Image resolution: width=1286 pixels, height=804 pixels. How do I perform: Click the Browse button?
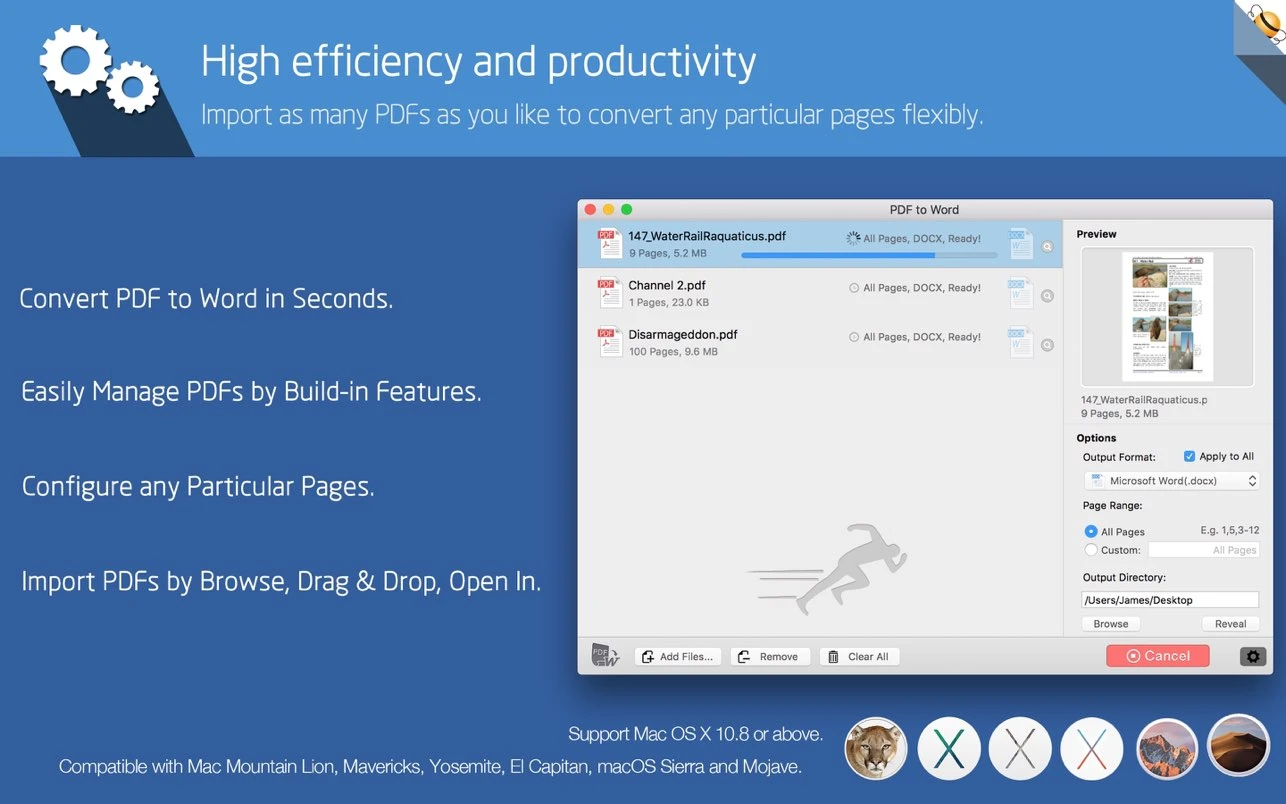point(1111,624)
